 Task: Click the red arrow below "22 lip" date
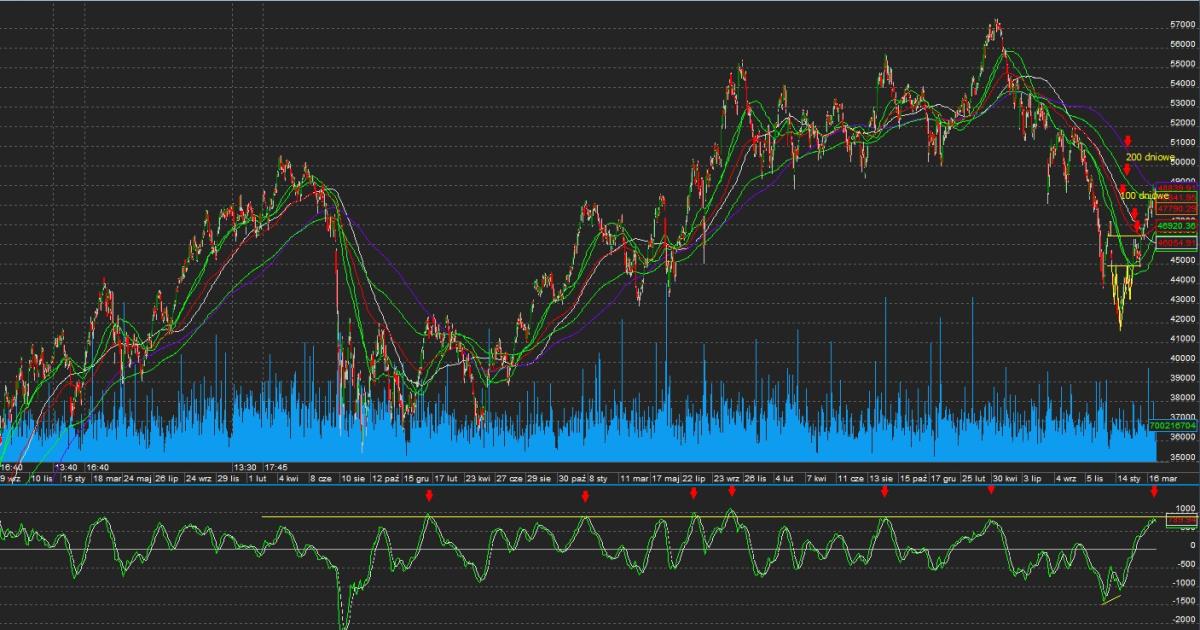click(x=693, y=493)
